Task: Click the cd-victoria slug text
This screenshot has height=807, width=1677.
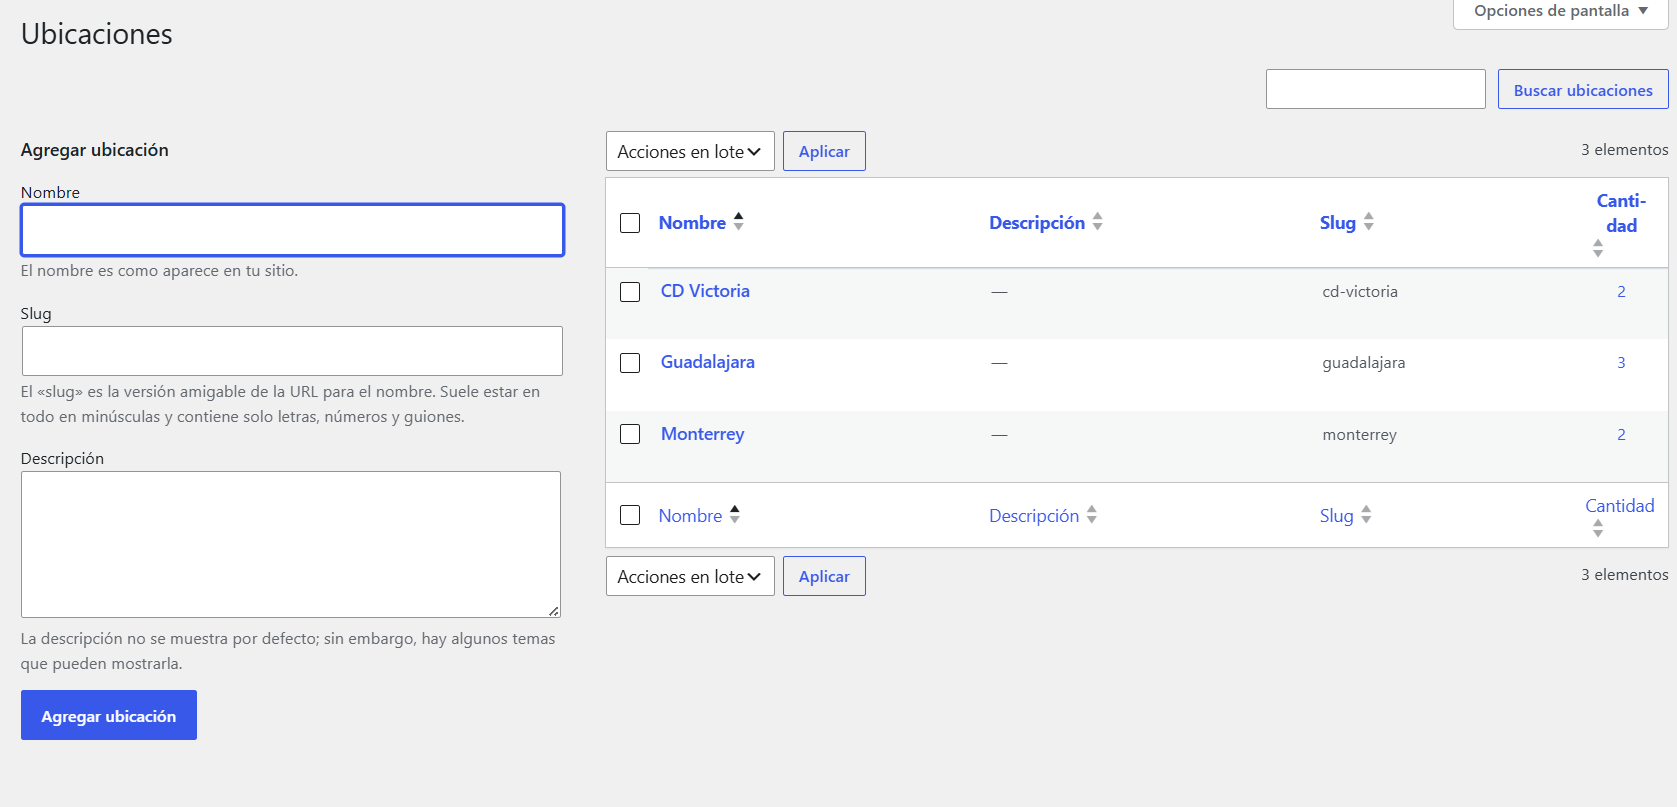Action: tap(1360, 292)
